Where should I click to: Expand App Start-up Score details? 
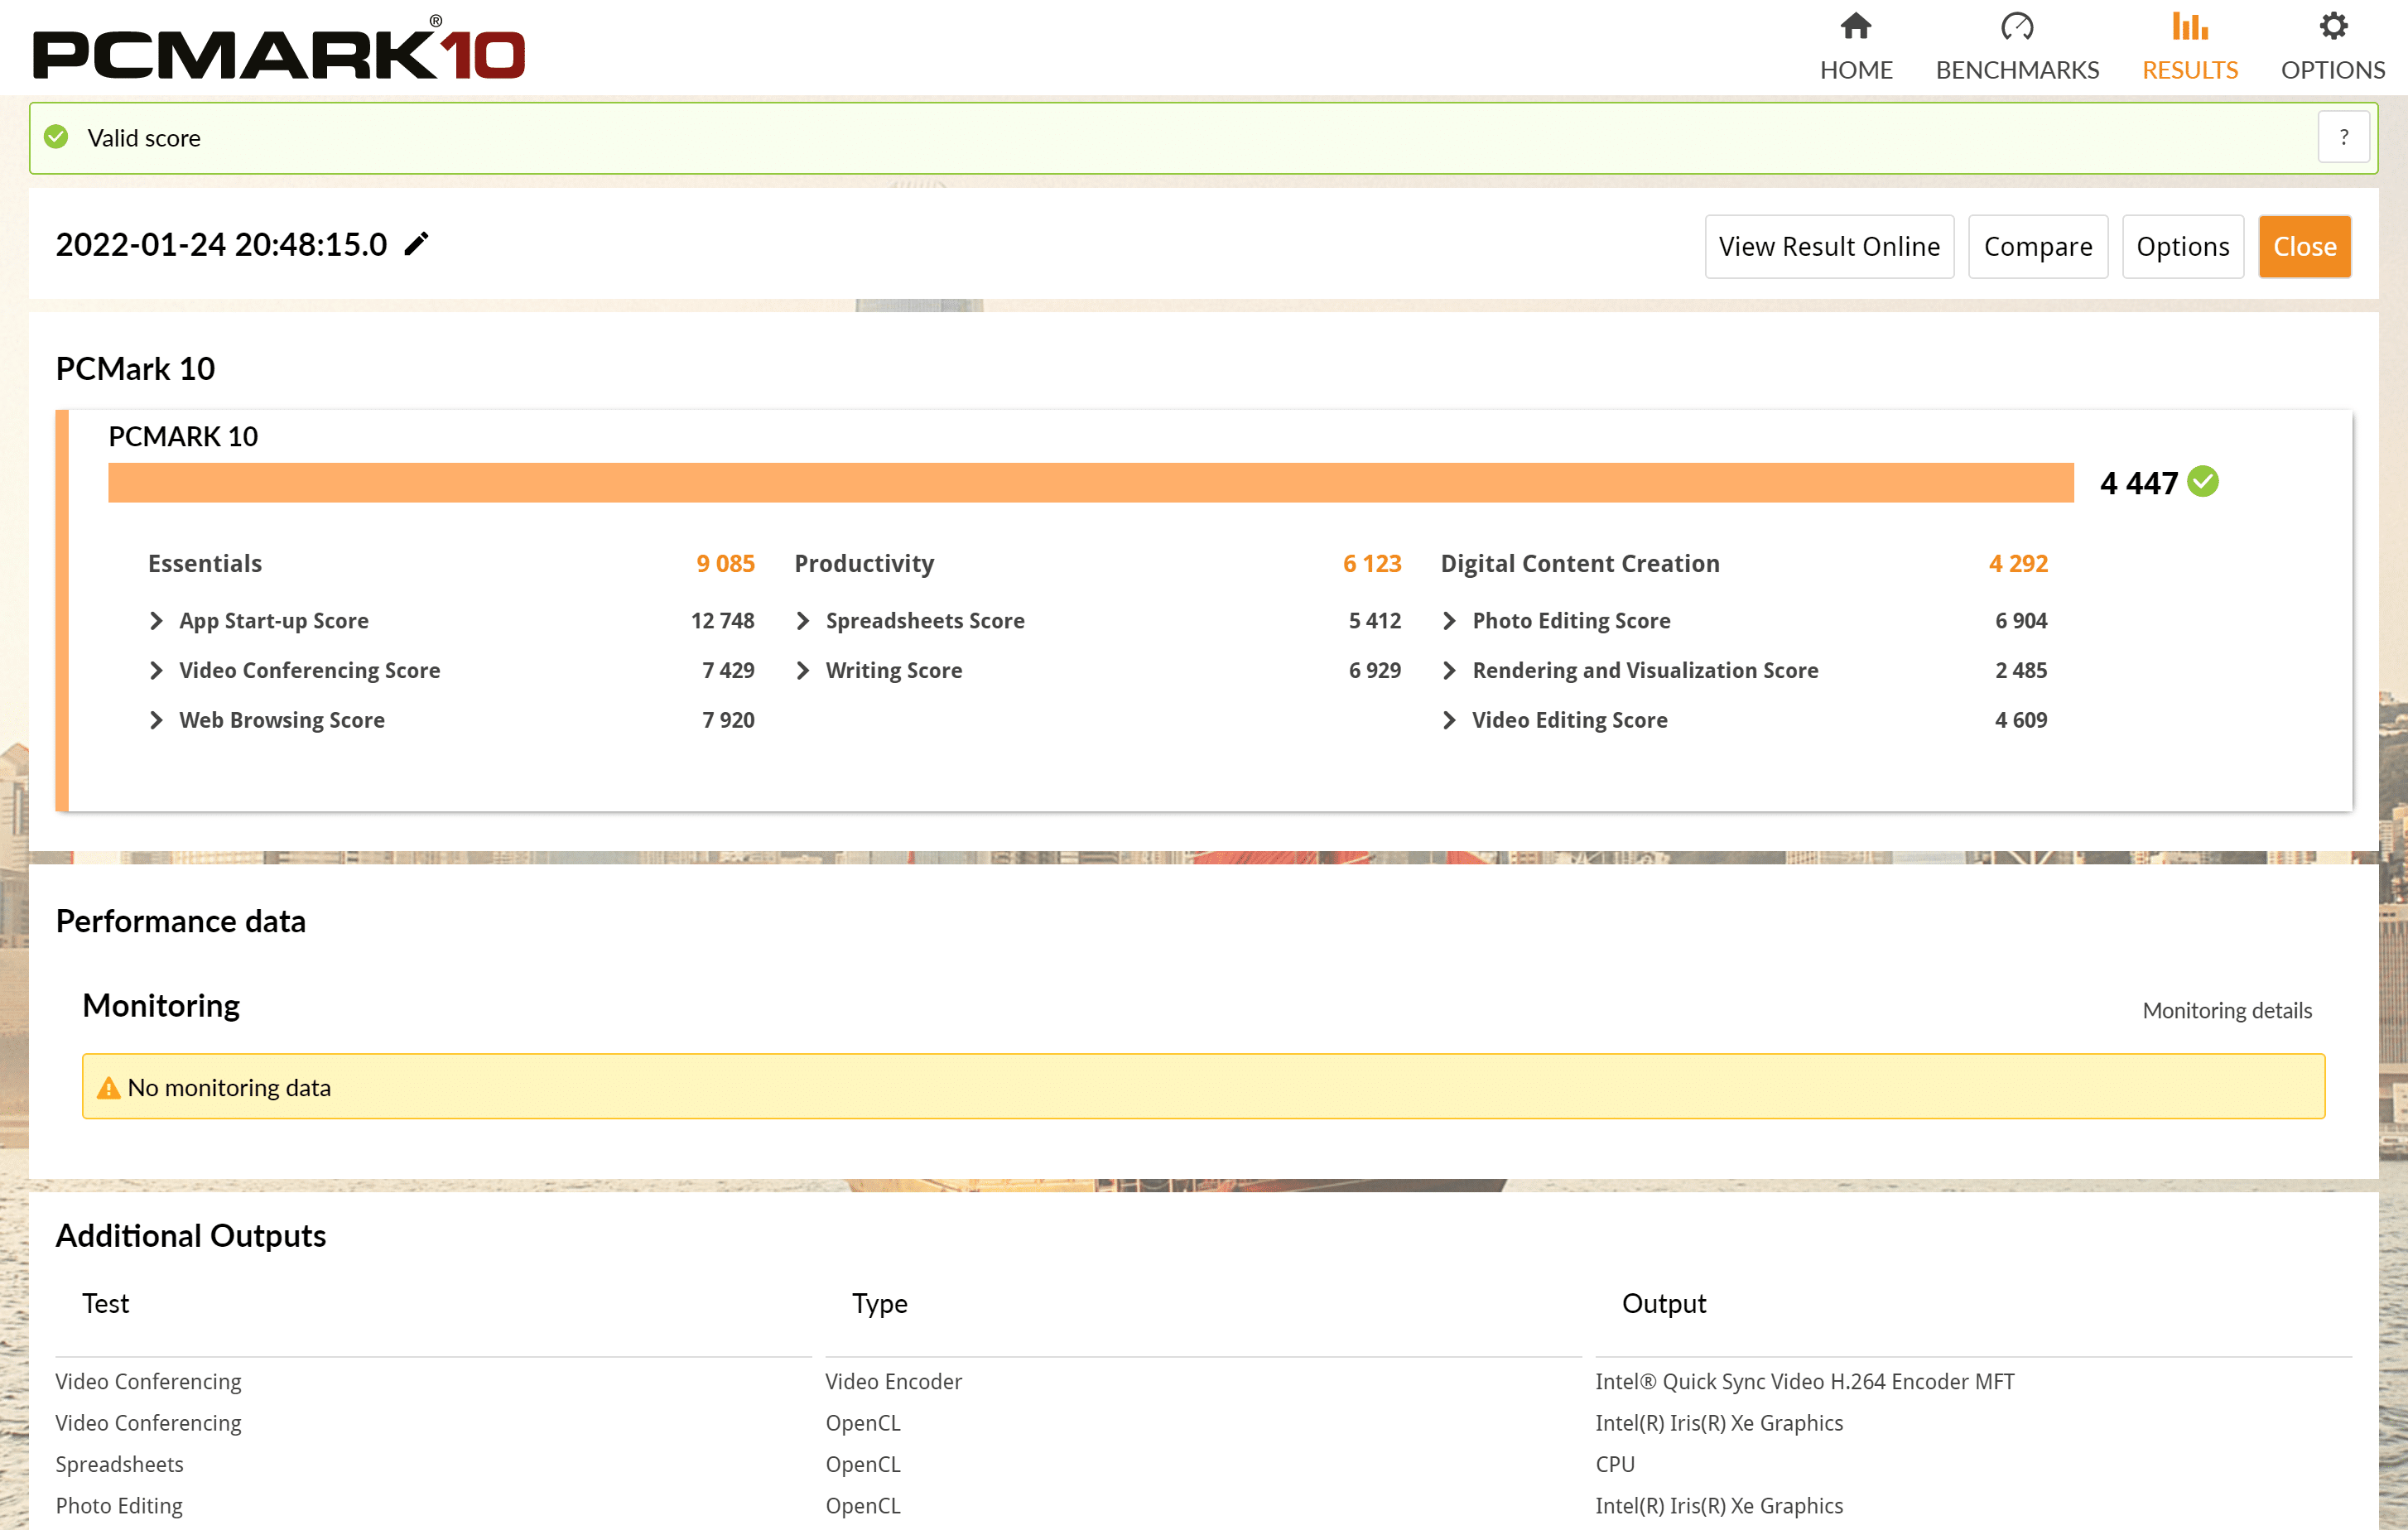(x=156, y=621)
